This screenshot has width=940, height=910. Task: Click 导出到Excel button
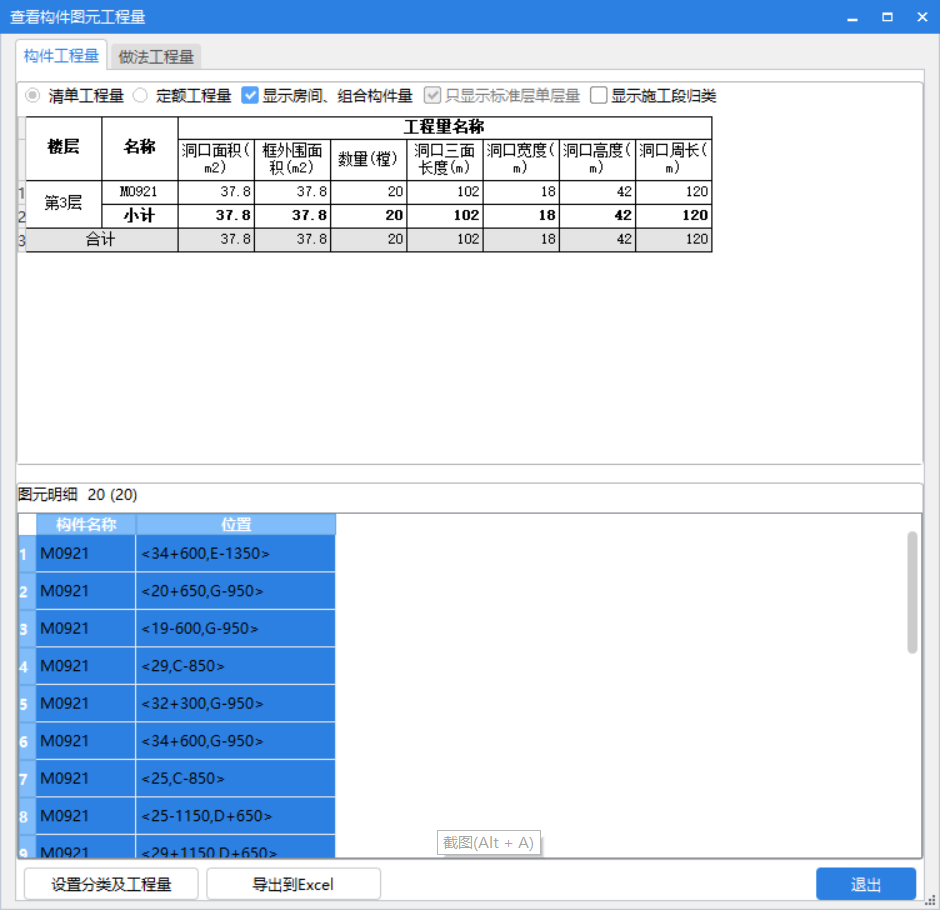(x=293, y=884)
